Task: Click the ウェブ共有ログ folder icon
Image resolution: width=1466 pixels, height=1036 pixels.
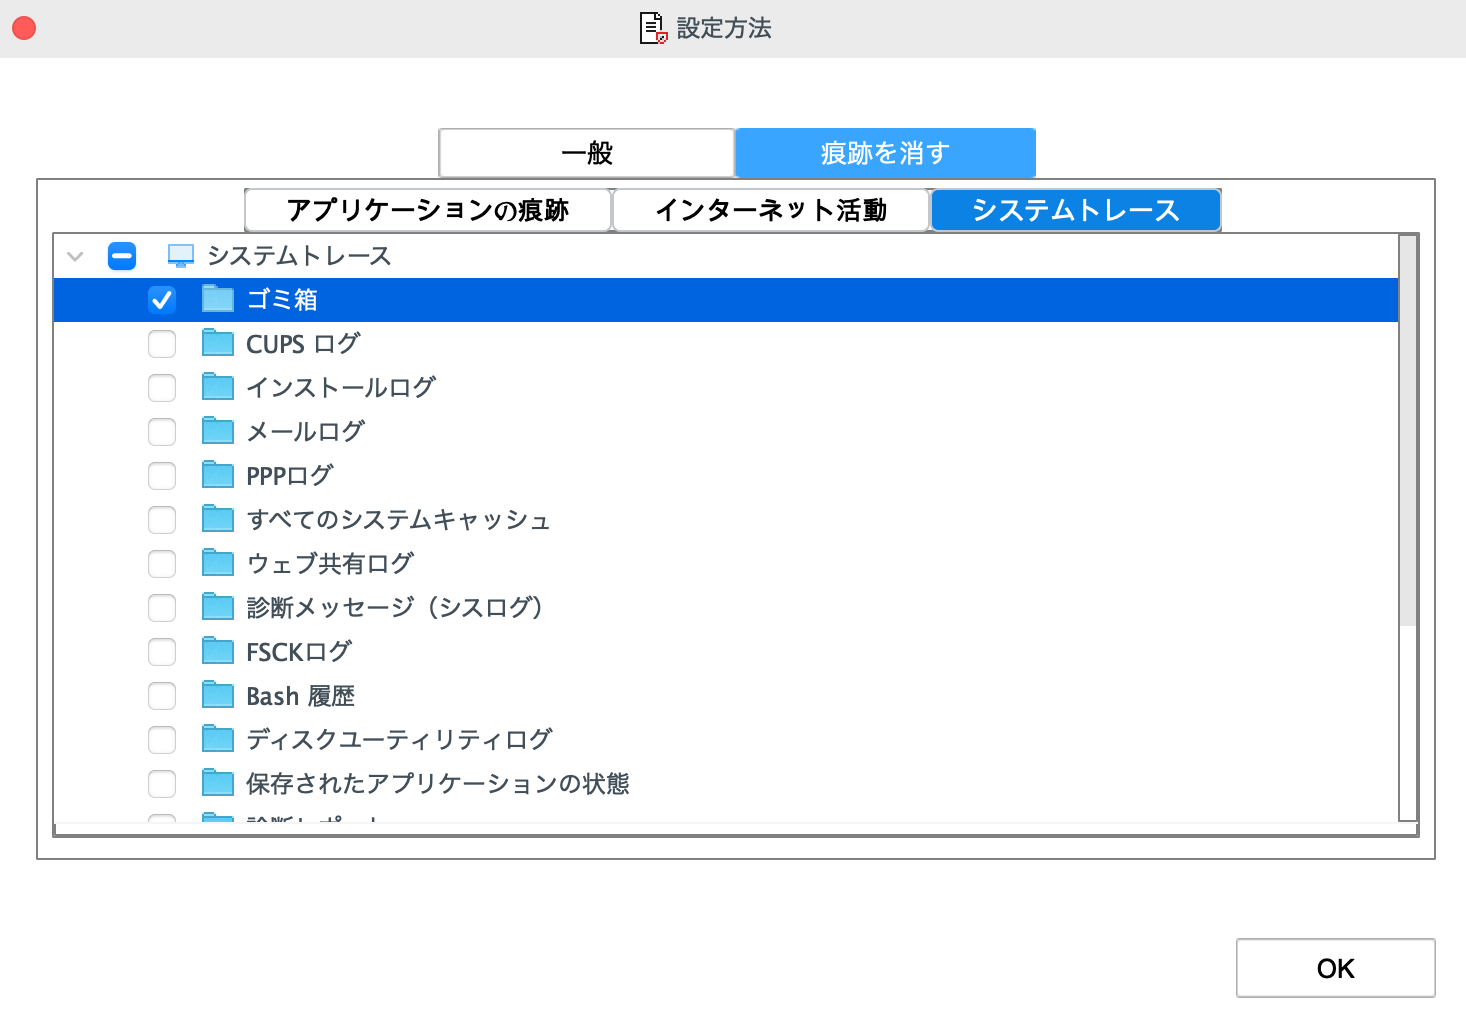Action: pos(218,563)
